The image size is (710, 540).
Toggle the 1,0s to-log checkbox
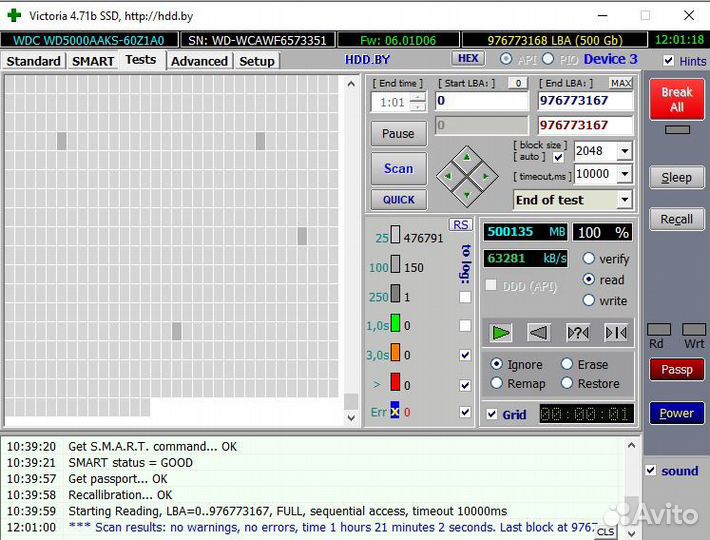(x=465, y=326)
